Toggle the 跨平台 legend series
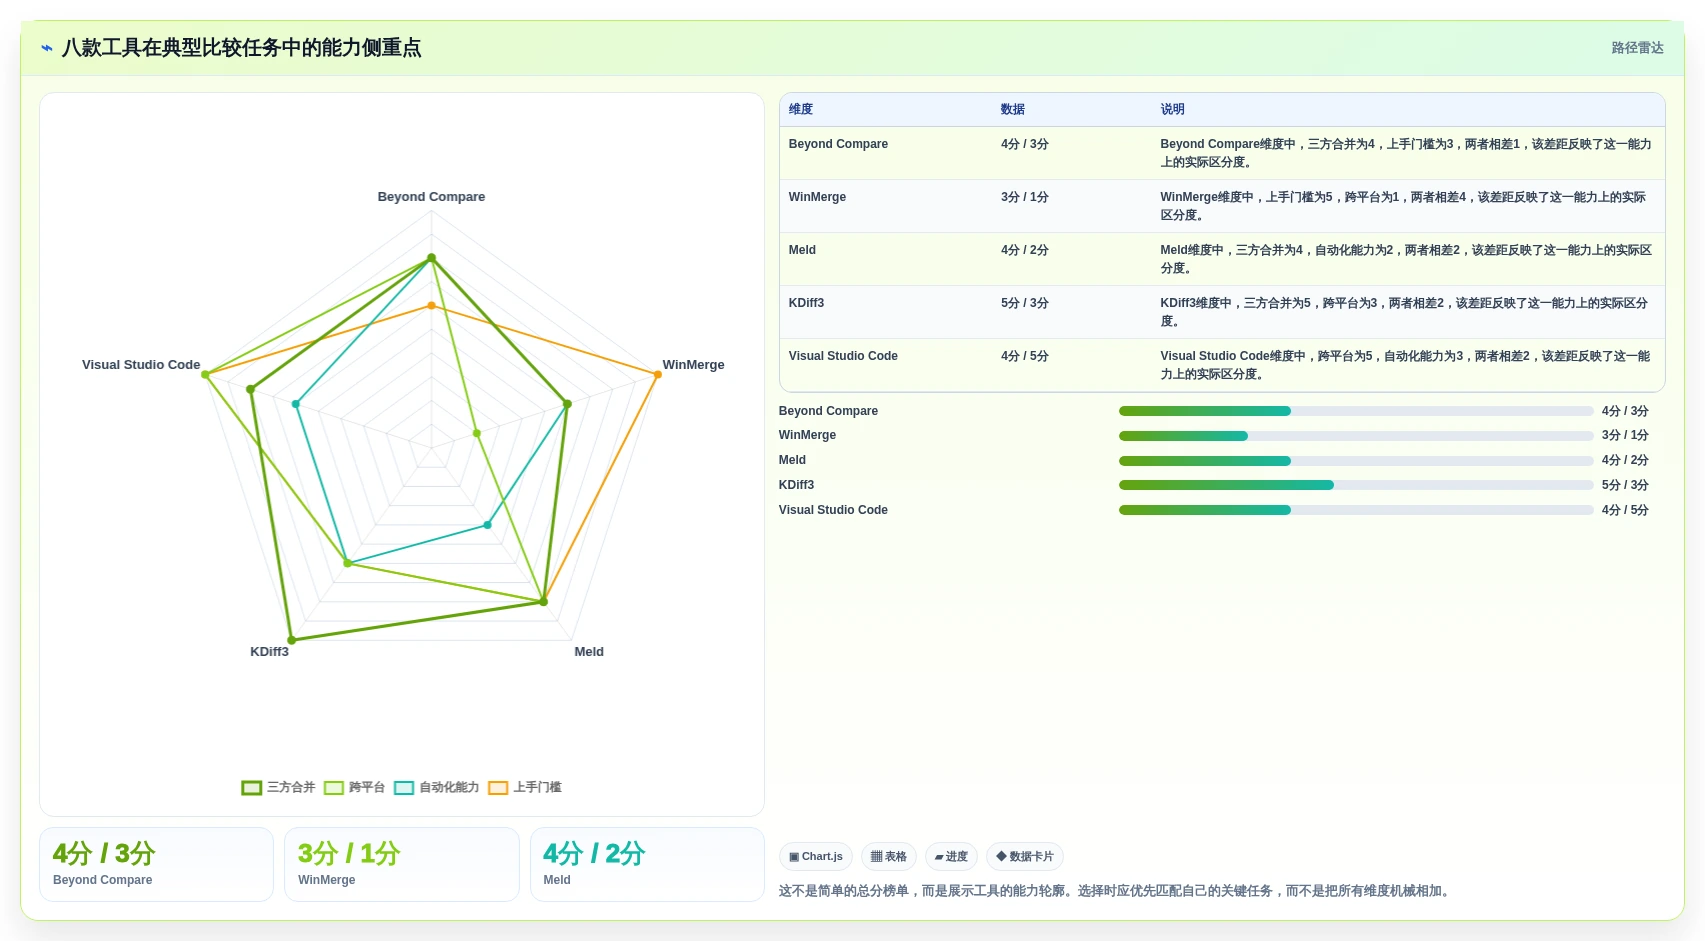The image size is (1705, 941). coord(354,787)
